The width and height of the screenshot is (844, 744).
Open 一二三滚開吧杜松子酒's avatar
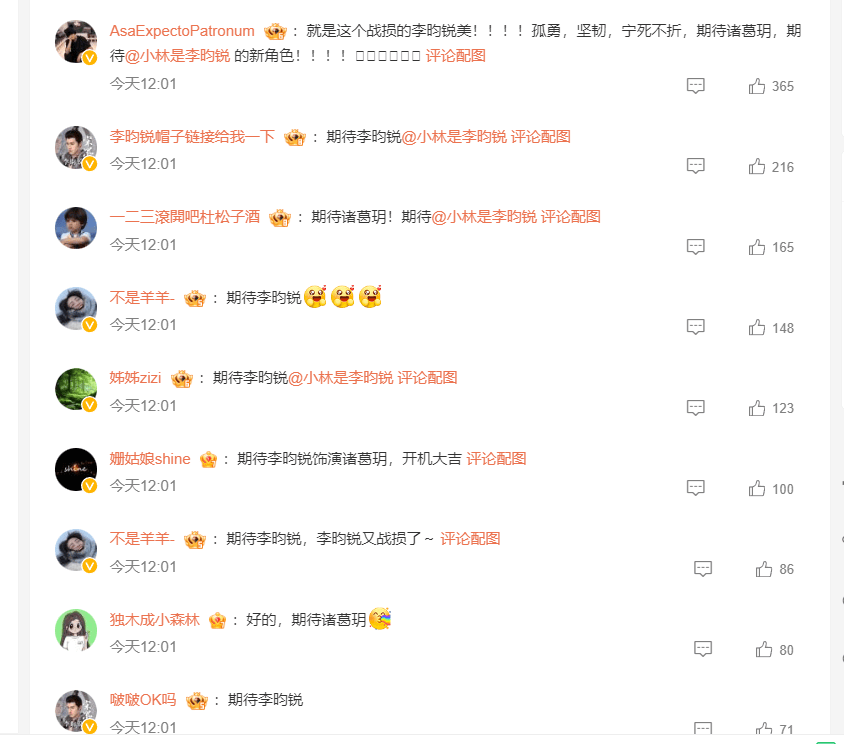point(76,228)
